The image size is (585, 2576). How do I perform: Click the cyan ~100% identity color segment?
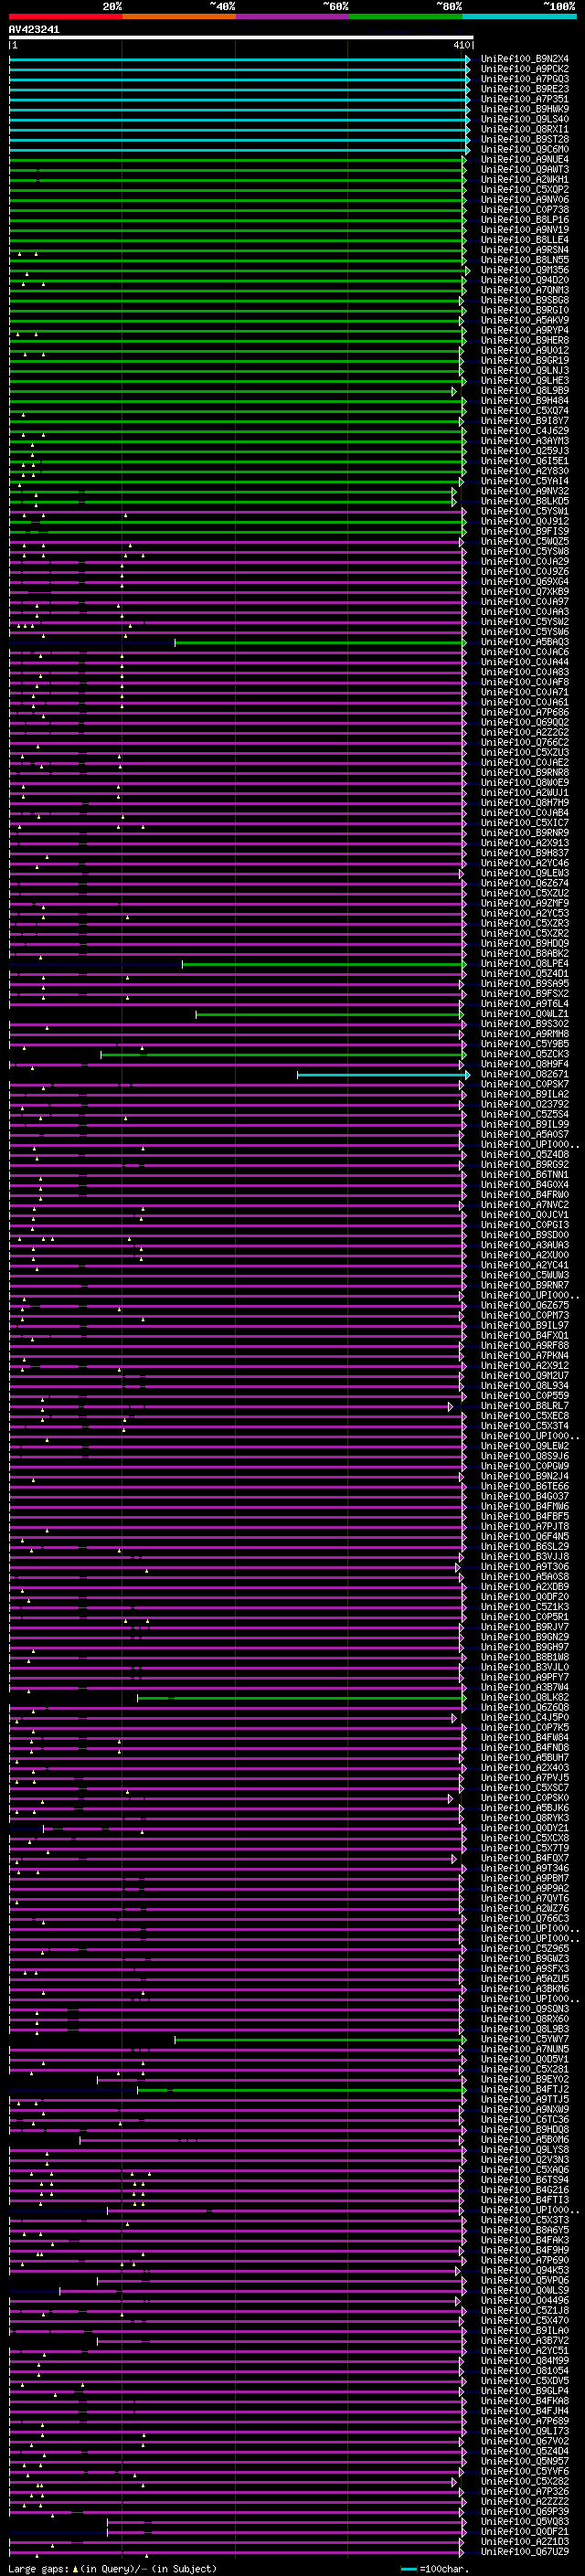click(x=519, y=16)
